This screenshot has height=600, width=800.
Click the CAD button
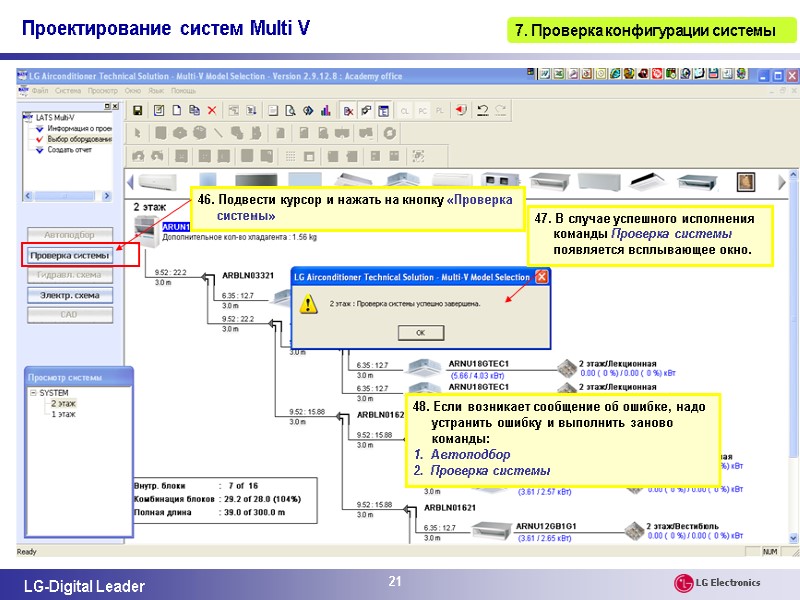(69, 315)
